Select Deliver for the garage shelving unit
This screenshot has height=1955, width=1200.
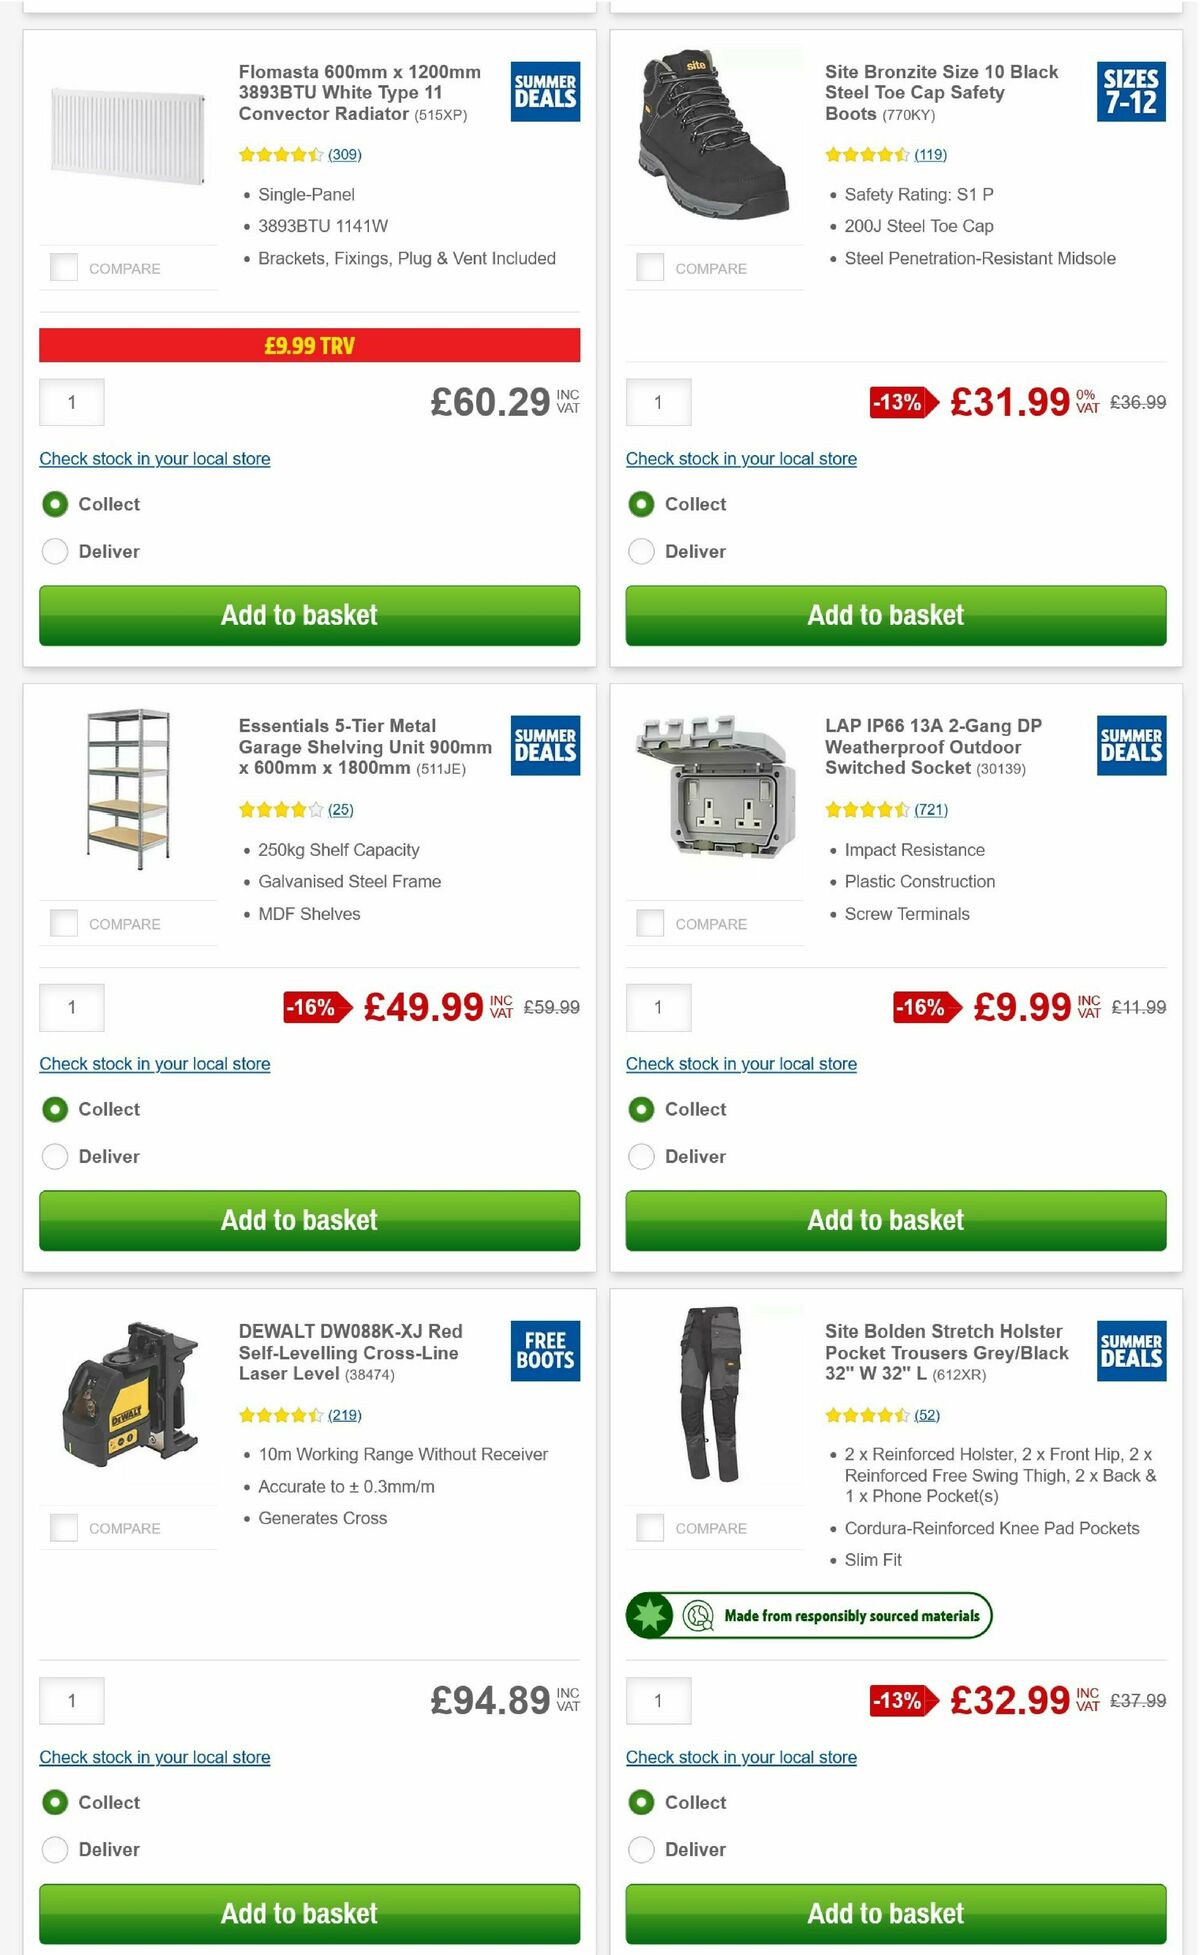[x=55, y=1156]
